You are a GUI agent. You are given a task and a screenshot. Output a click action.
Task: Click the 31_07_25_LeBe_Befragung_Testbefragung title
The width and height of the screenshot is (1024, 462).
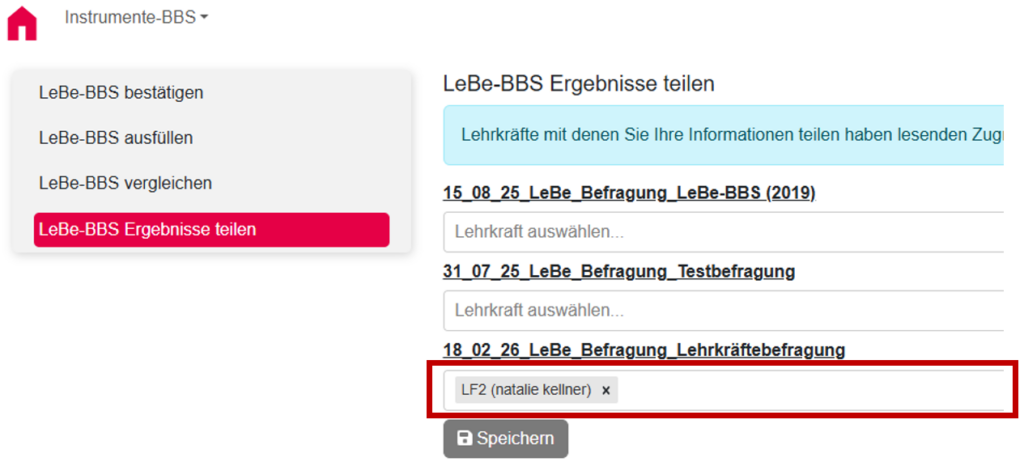click(x=619, y=272)
